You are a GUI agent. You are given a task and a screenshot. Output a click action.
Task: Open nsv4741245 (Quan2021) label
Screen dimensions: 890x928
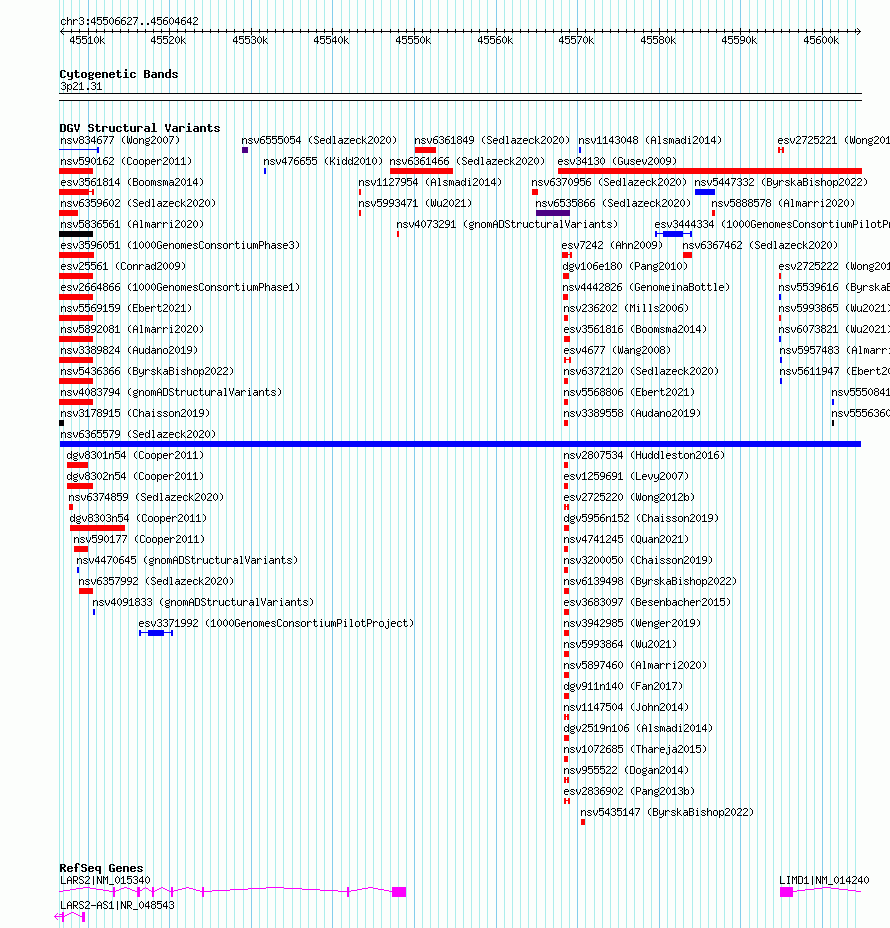click(x=626, y=539)
